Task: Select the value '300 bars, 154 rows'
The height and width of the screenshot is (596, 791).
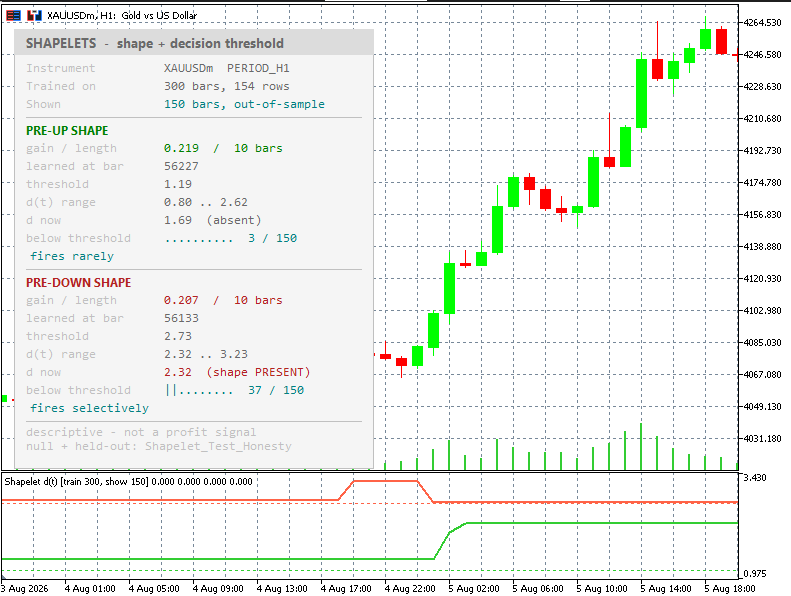Action: (227, 86)
